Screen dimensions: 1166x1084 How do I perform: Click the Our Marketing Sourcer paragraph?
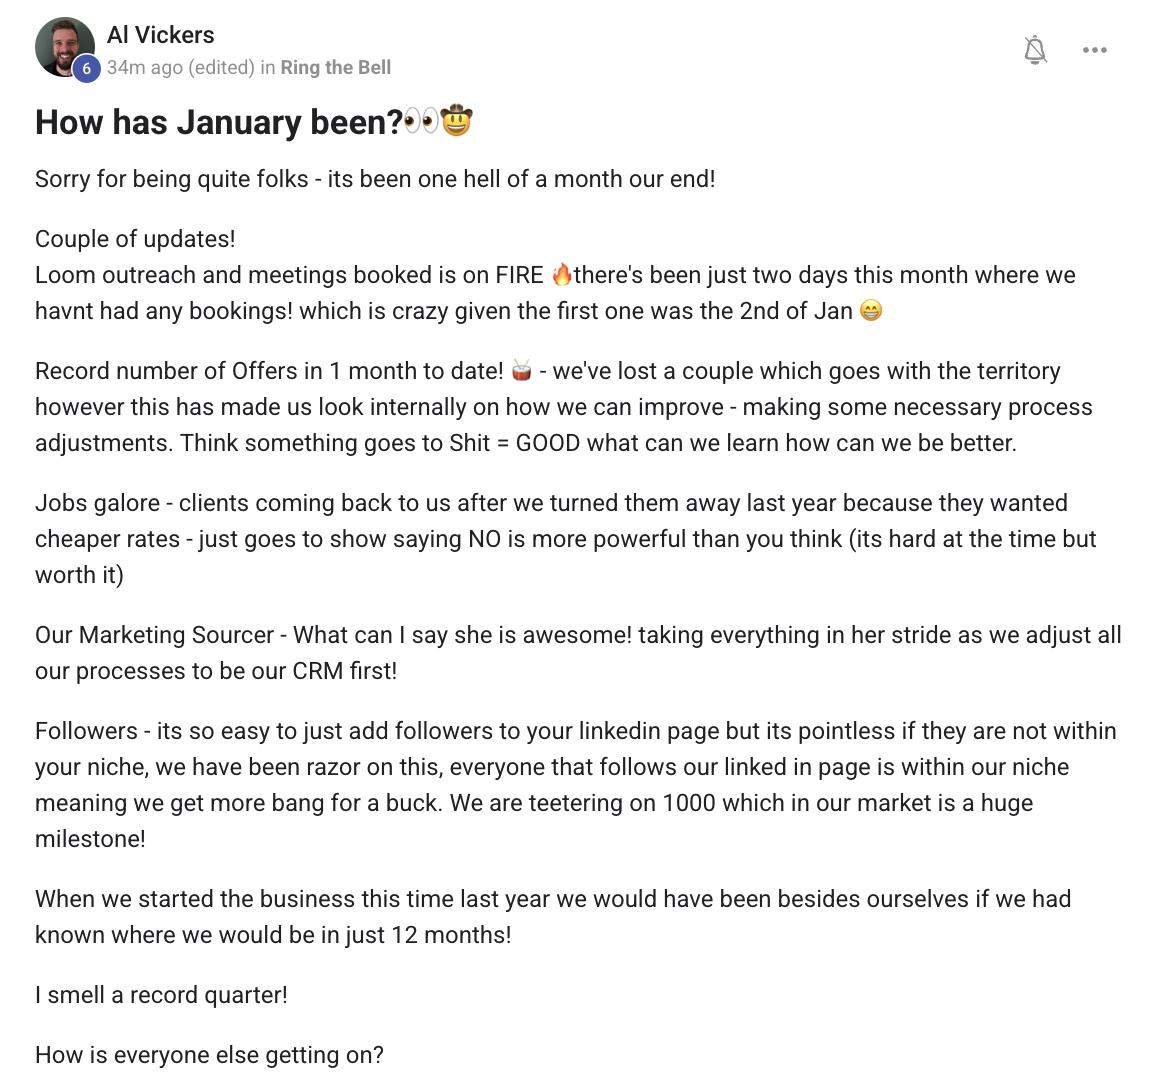578,653
